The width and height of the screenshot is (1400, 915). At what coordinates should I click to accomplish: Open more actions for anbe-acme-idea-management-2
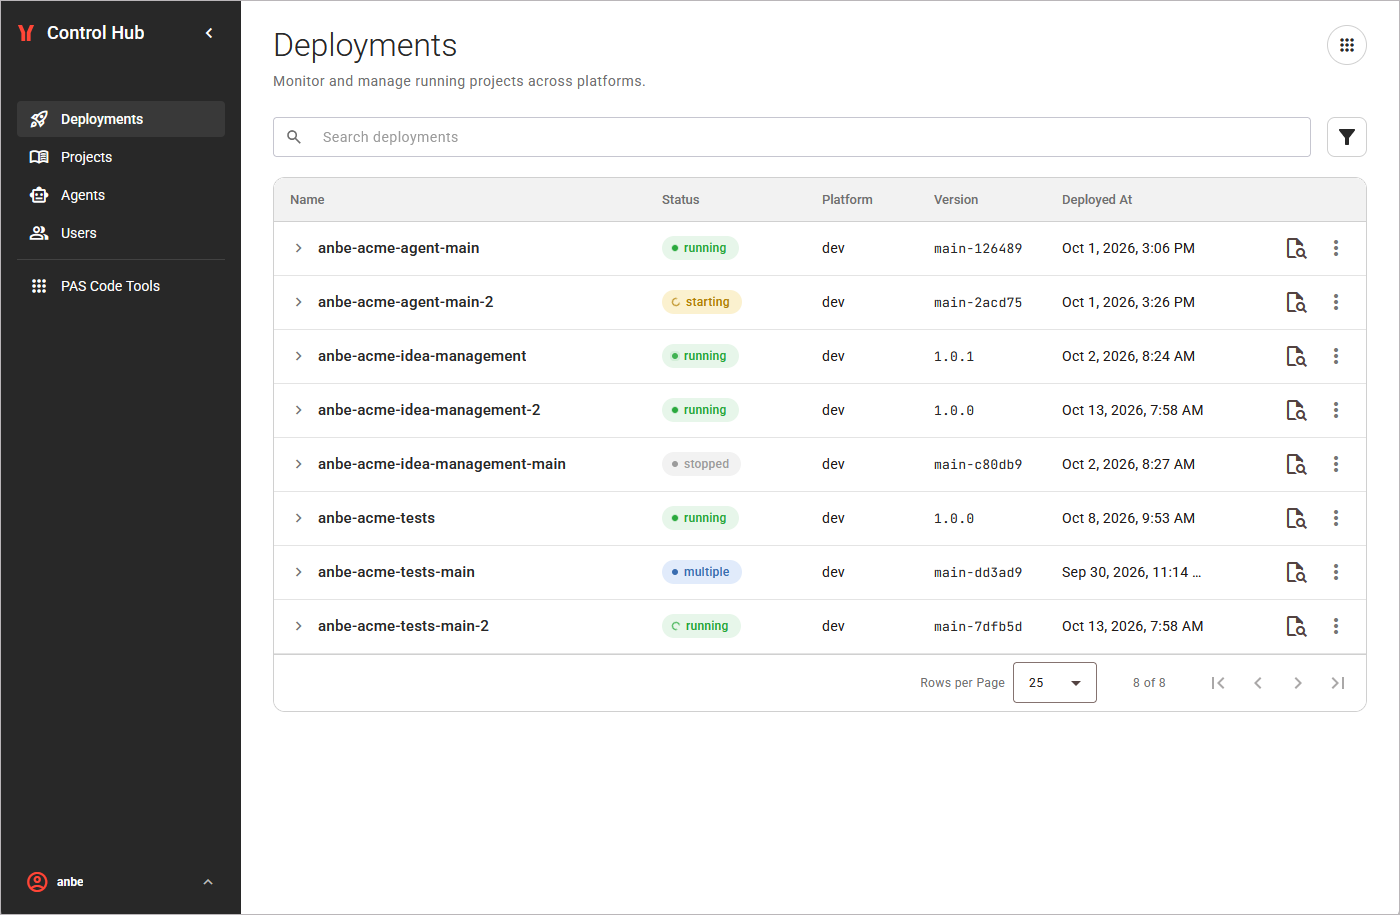tap(1336, 410)
